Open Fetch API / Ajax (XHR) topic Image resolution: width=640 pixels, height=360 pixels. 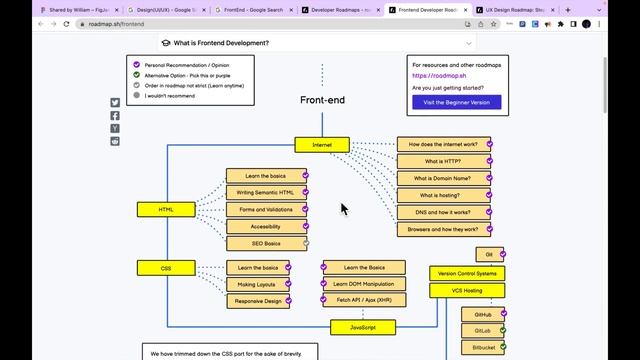click(x=364, y=300)
